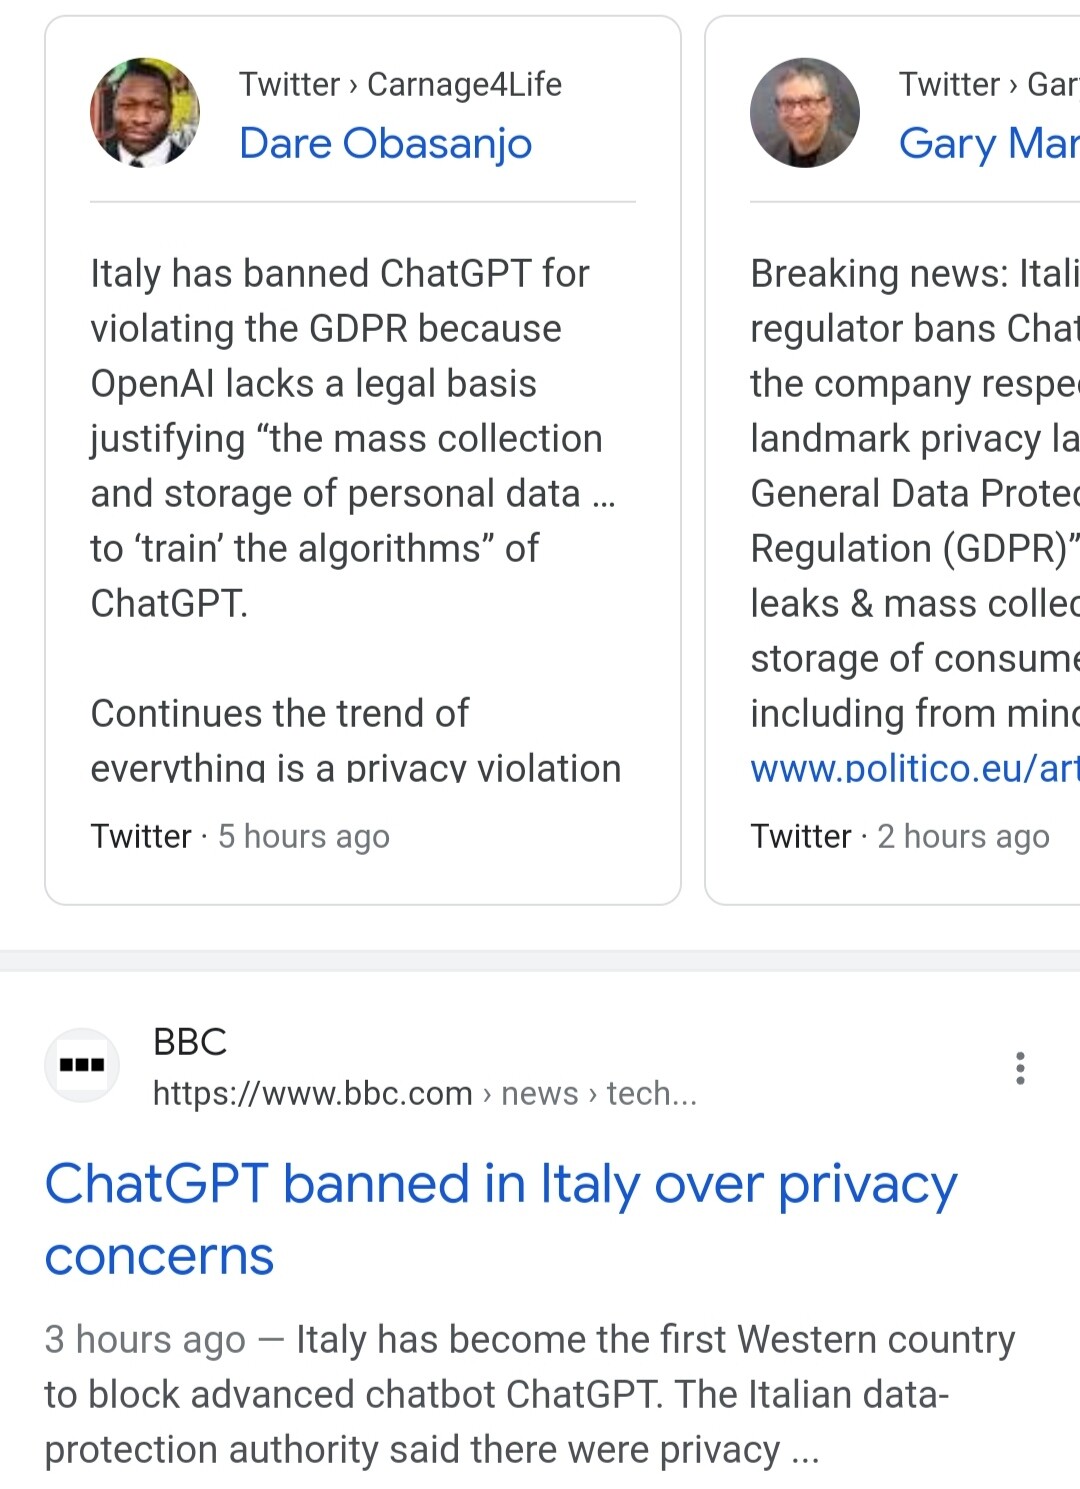Tap the BBC source name label

pyautogui.click(x=190, y=1042)
